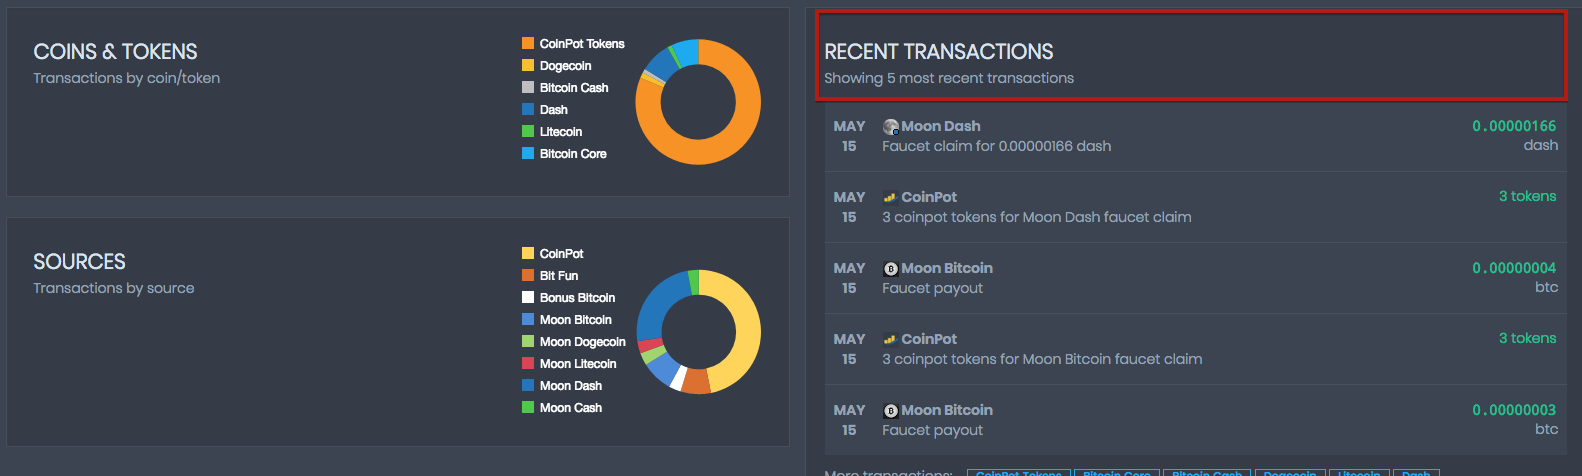The width and height of the screenshot is (1582, 476).
Task: Click CoinPot icon beside Moon Dash faucet claim
Action: (x=890, y=198)
